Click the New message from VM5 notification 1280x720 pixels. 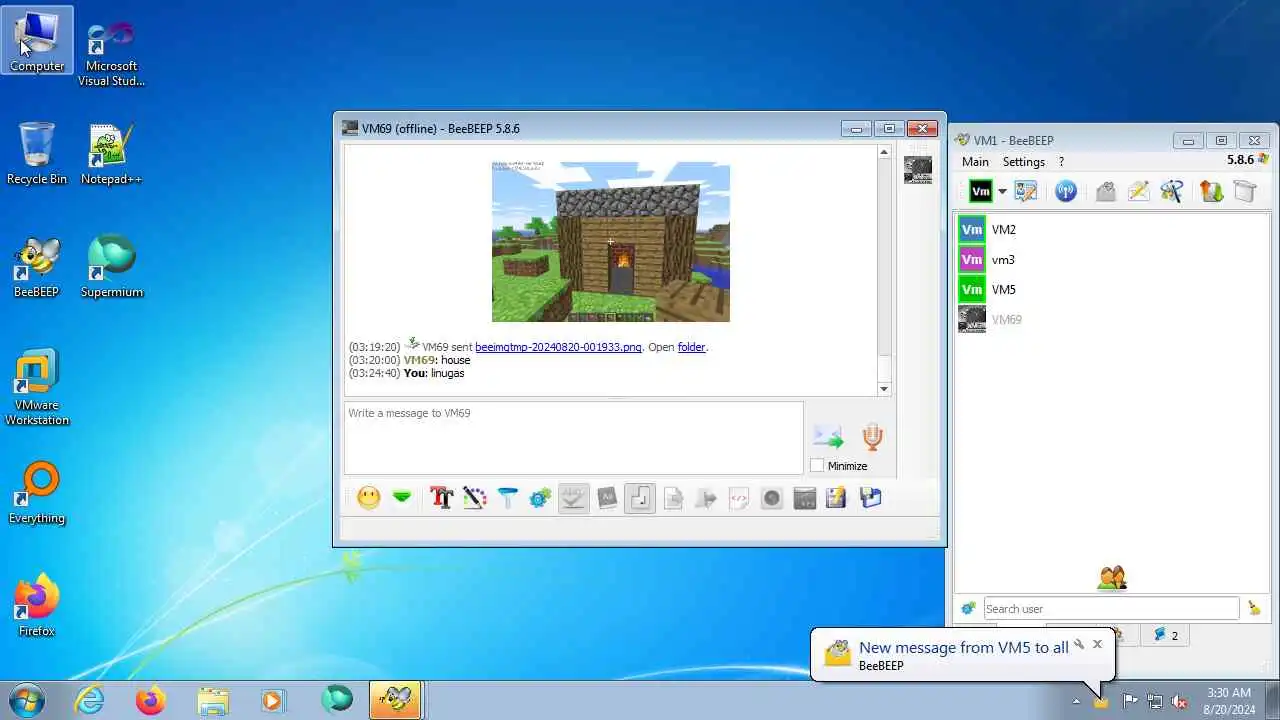coord(963,648)
